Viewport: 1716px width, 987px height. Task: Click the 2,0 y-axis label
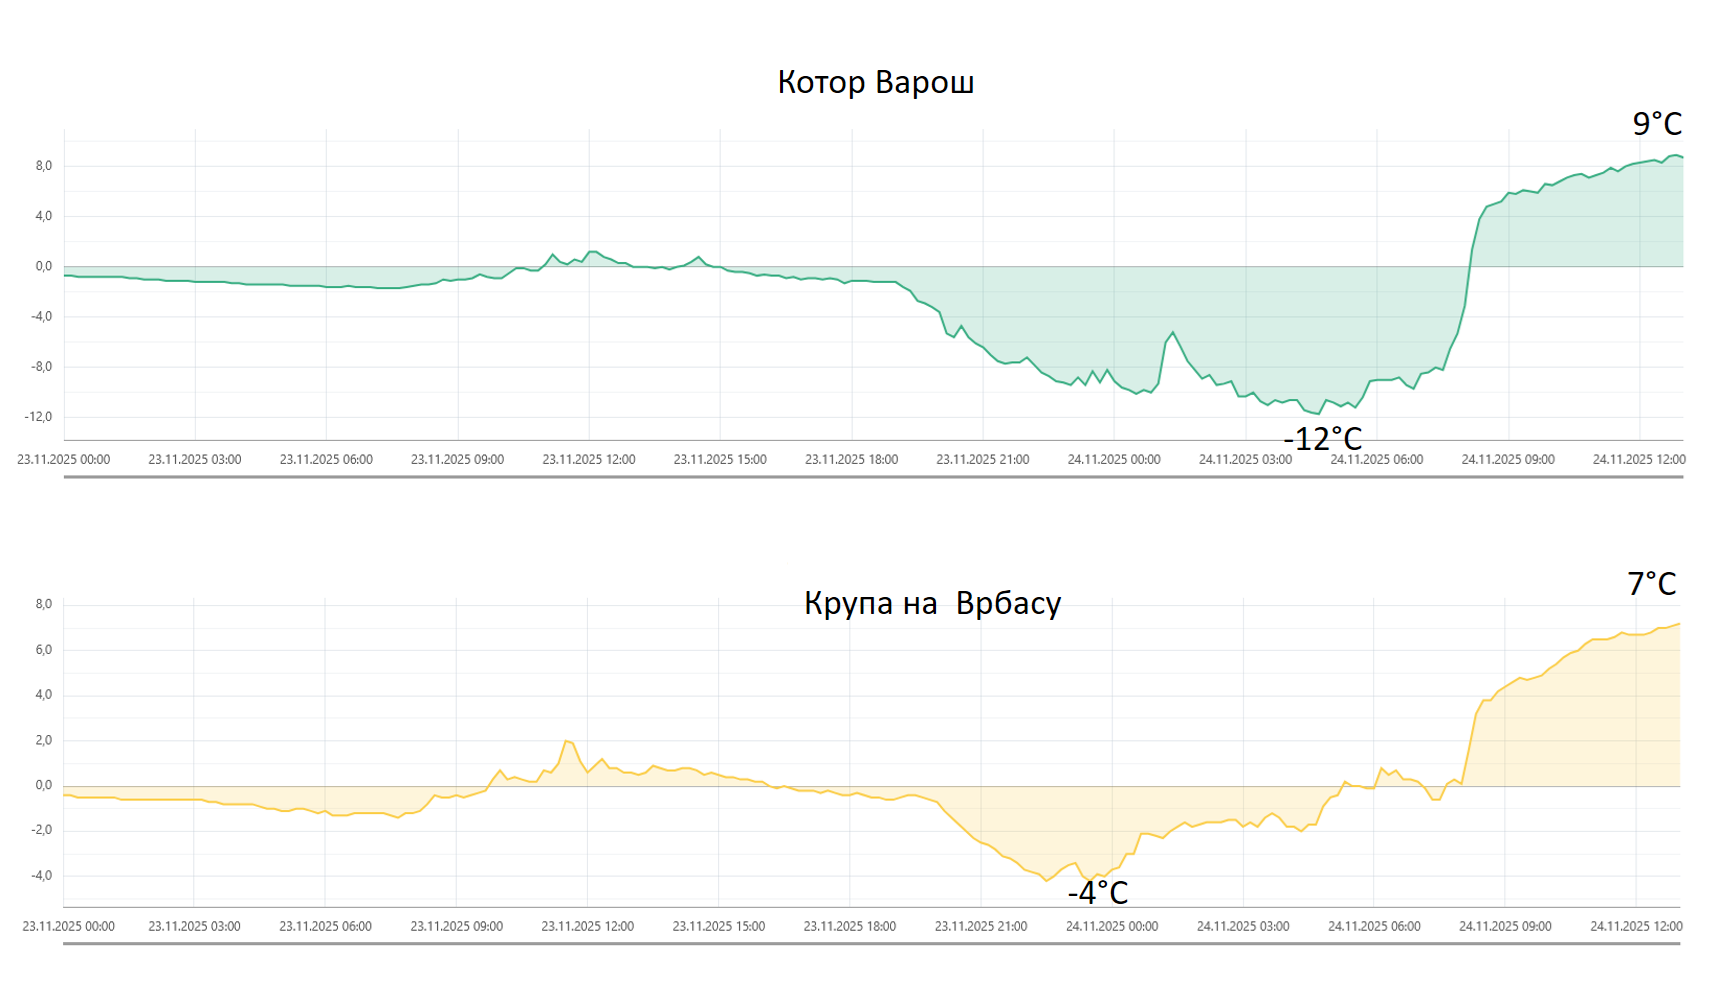click(43, 741)
